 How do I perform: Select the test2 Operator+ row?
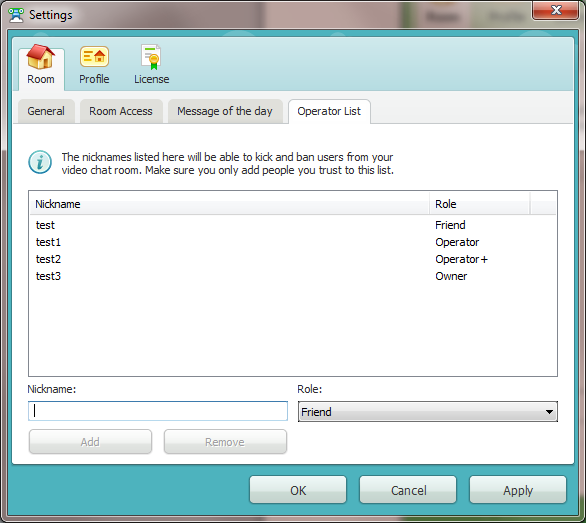(x=293, y=259)
